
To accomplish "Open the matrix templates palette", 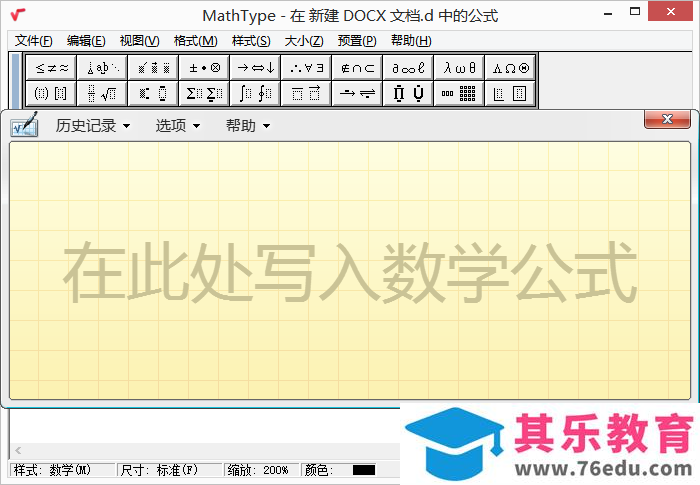I will [458, 93].
